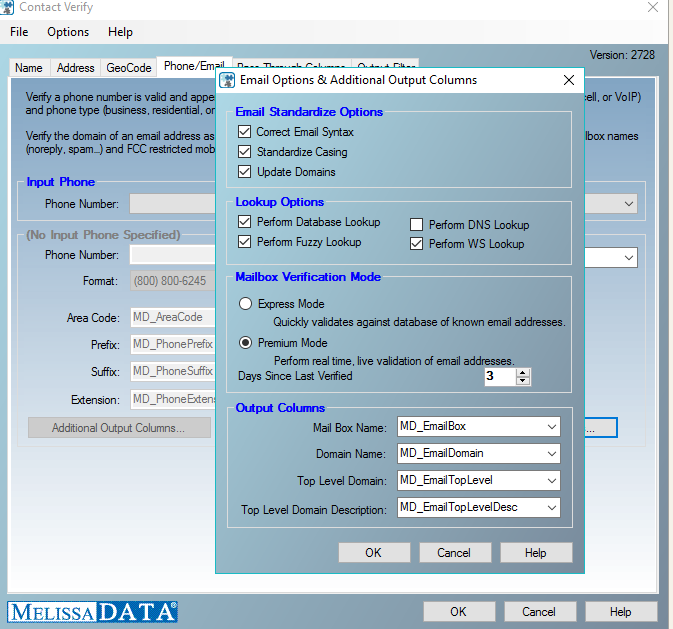Switch to the Address tab
This screenshot has height=629, width=673.
[76, 68]
